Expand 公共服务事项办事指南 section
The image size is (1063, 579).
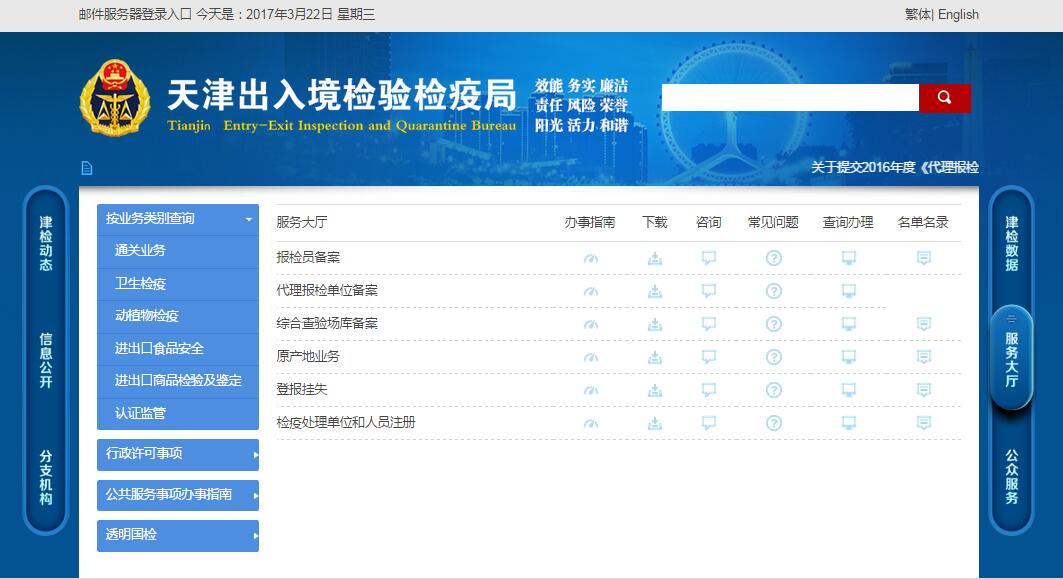point(177,494)
